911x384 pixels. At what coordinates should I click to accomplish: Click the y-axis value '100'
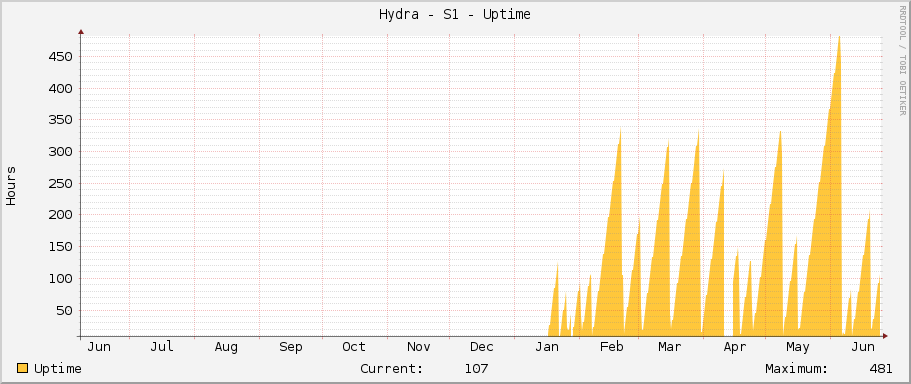point(60,279)
